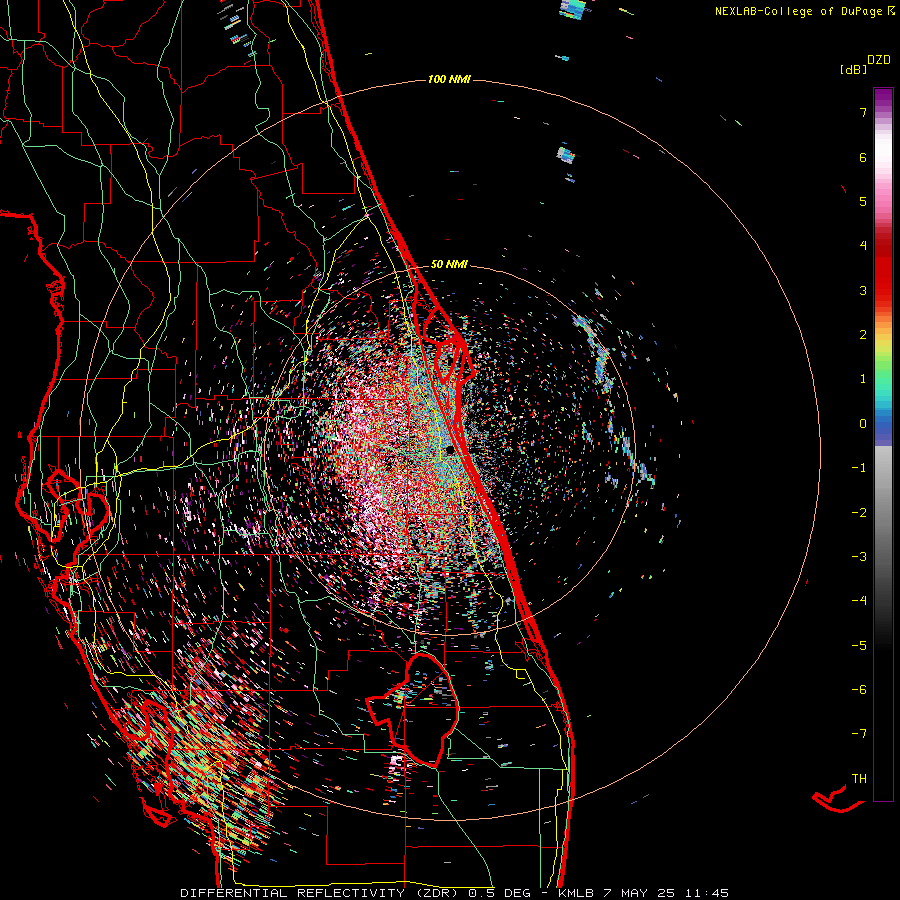
Task: Click the black radar site dot
Action: 450,451
